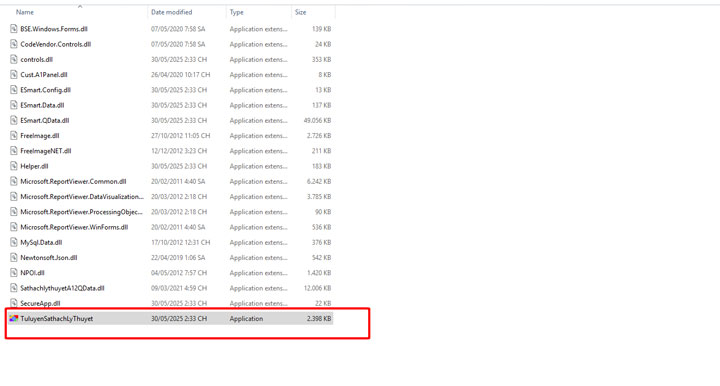Click the Helper.dll file icon
Viewport: 720px width, 386px height.
14,166
